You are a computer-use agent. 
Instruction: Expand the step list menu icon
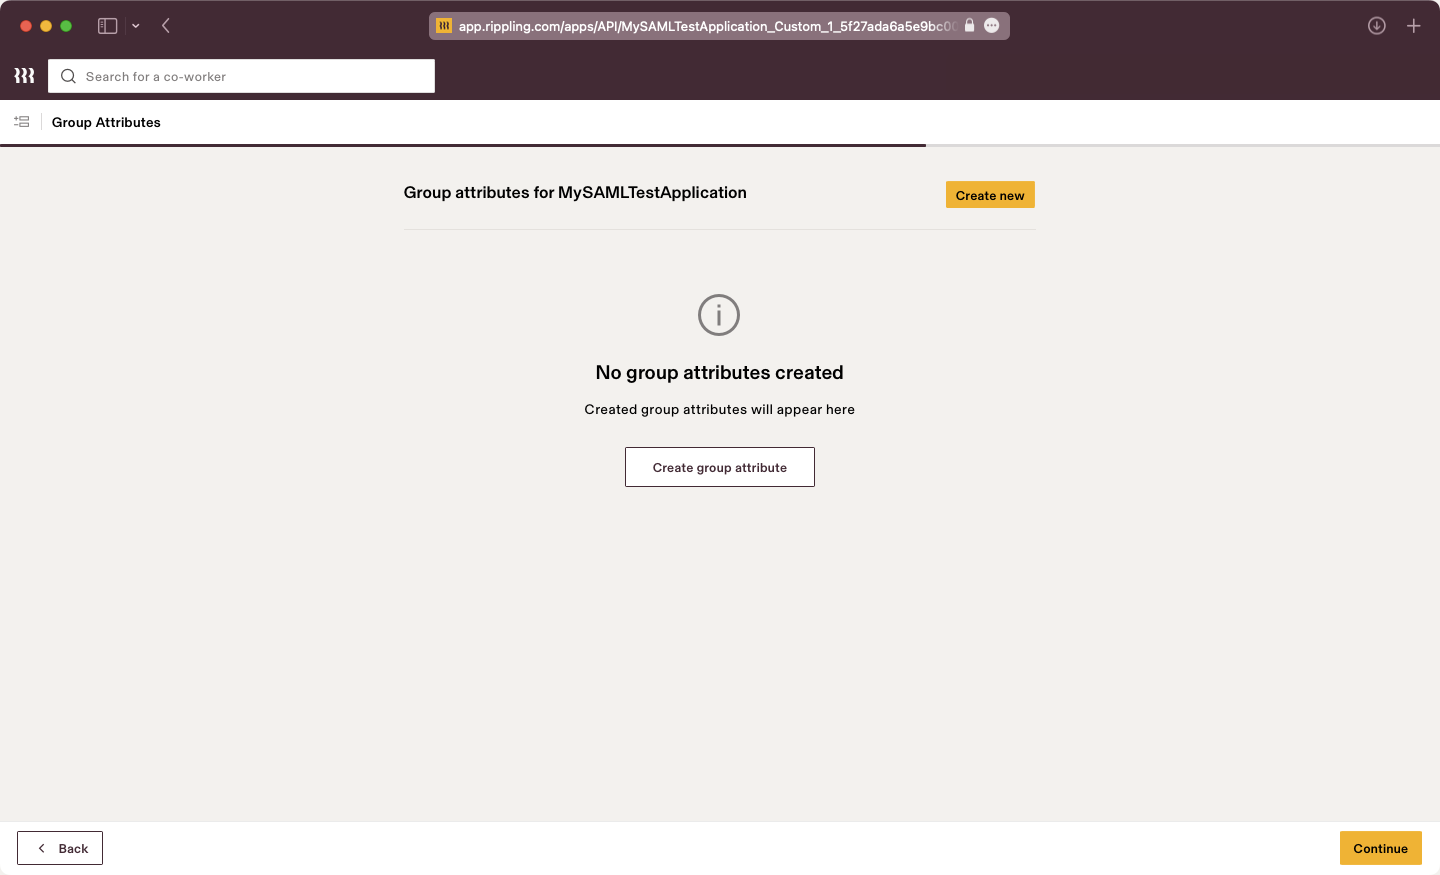pos(21,122)
